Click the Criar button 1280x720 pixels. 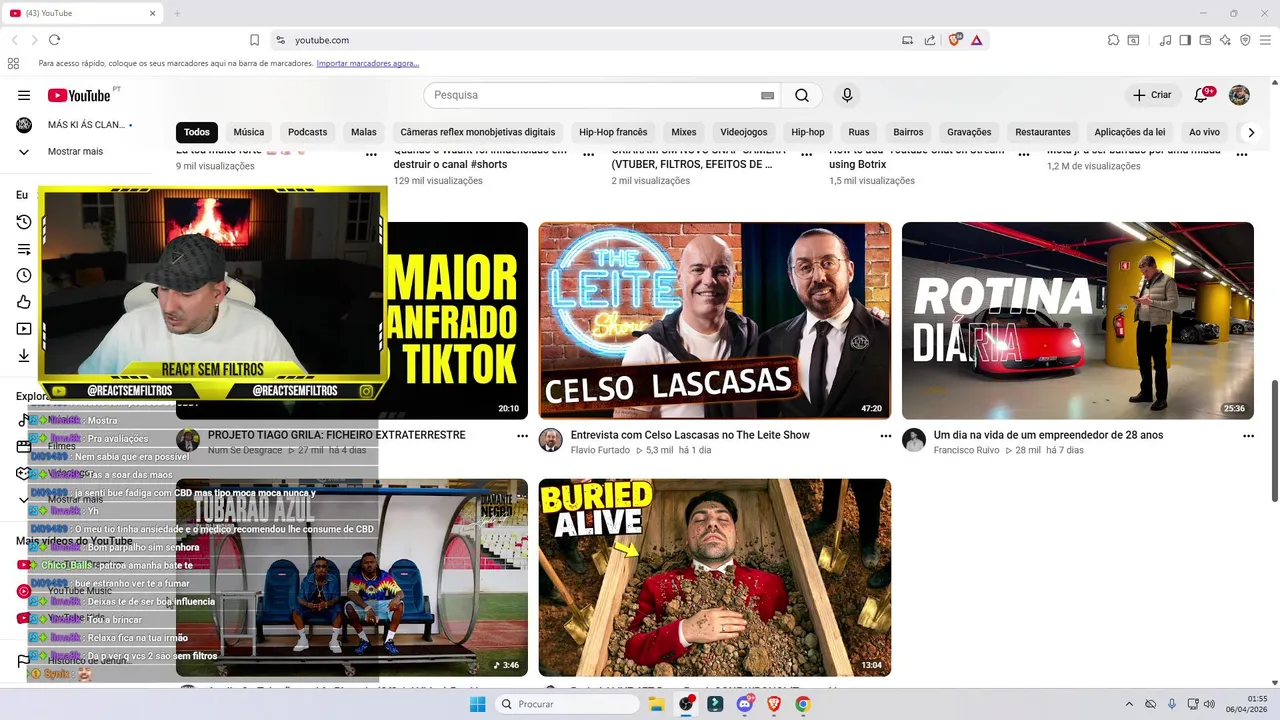coord(1152,95)
